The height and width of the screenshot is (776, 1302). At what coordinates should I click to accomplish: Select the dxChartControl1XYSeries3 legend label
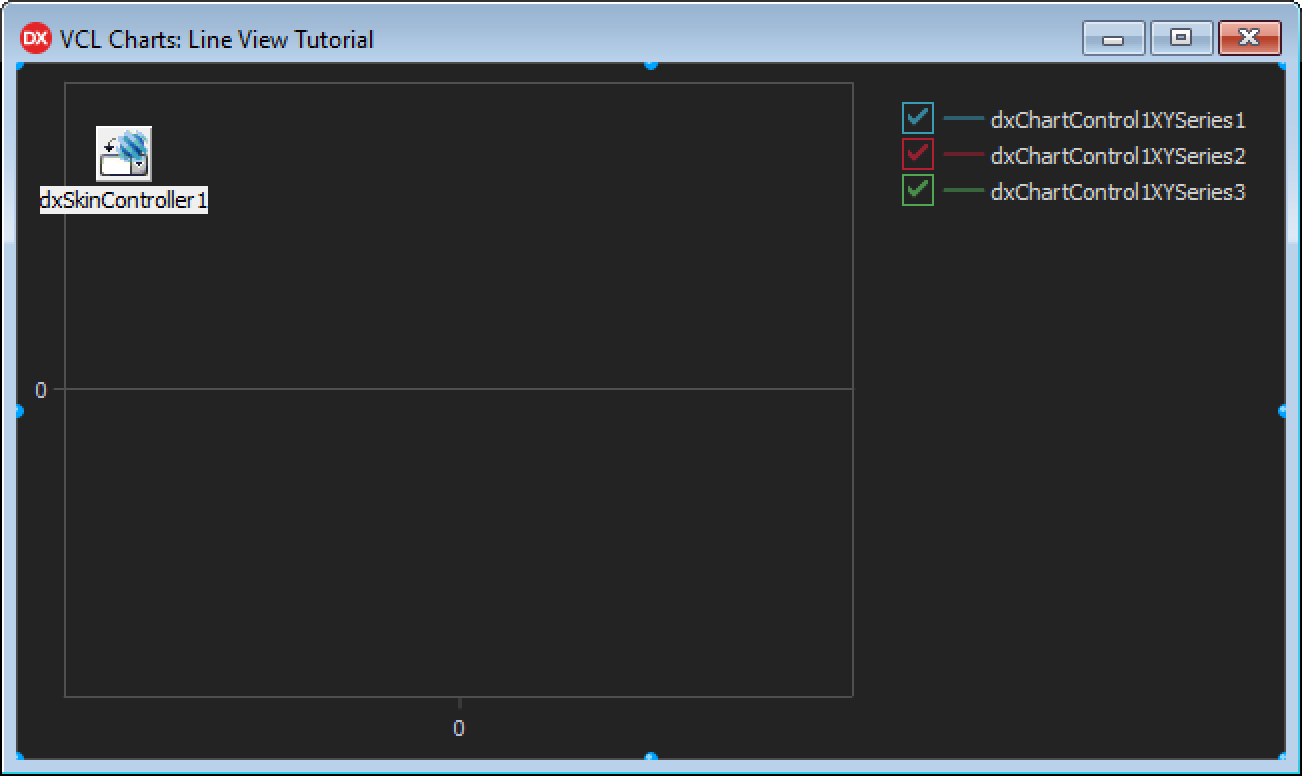1117,192
